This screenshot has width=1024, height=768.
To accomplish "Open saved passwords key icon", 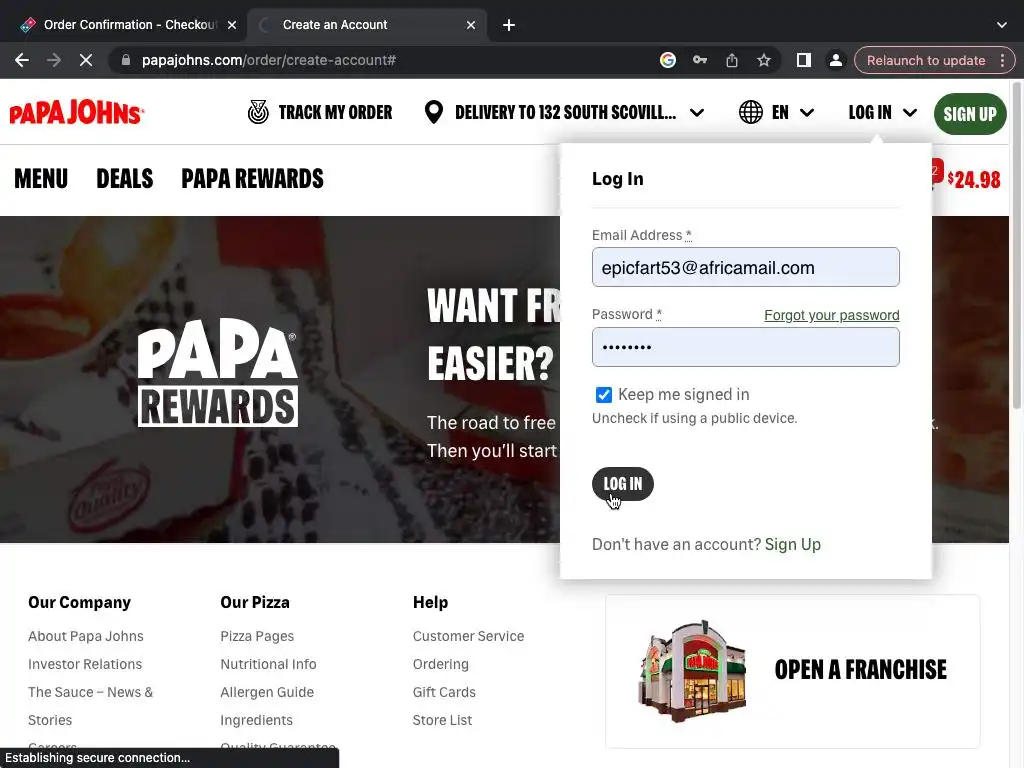I will pos(699,60).
